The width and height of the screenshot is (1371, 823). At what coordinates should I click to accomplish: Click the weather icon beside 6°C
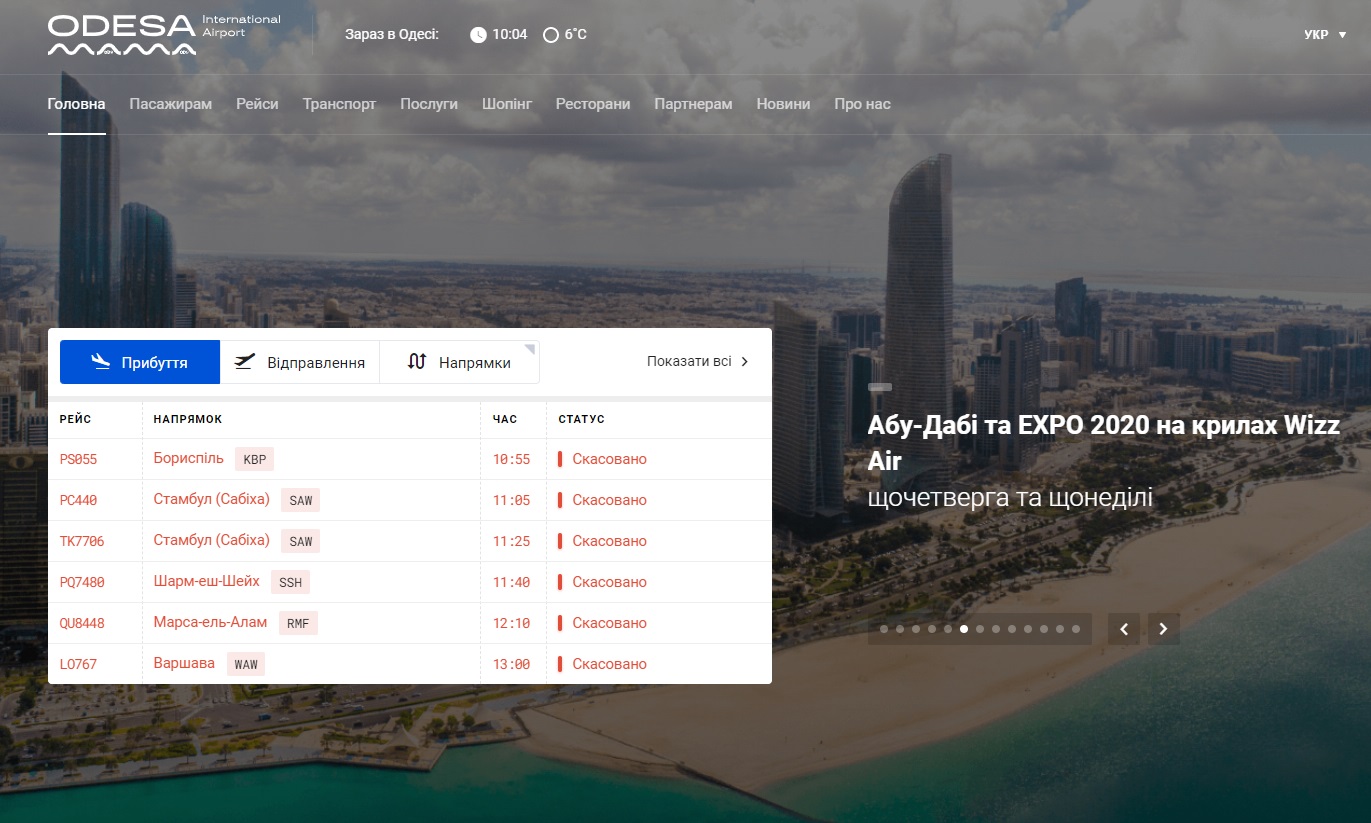click(550, 35)
